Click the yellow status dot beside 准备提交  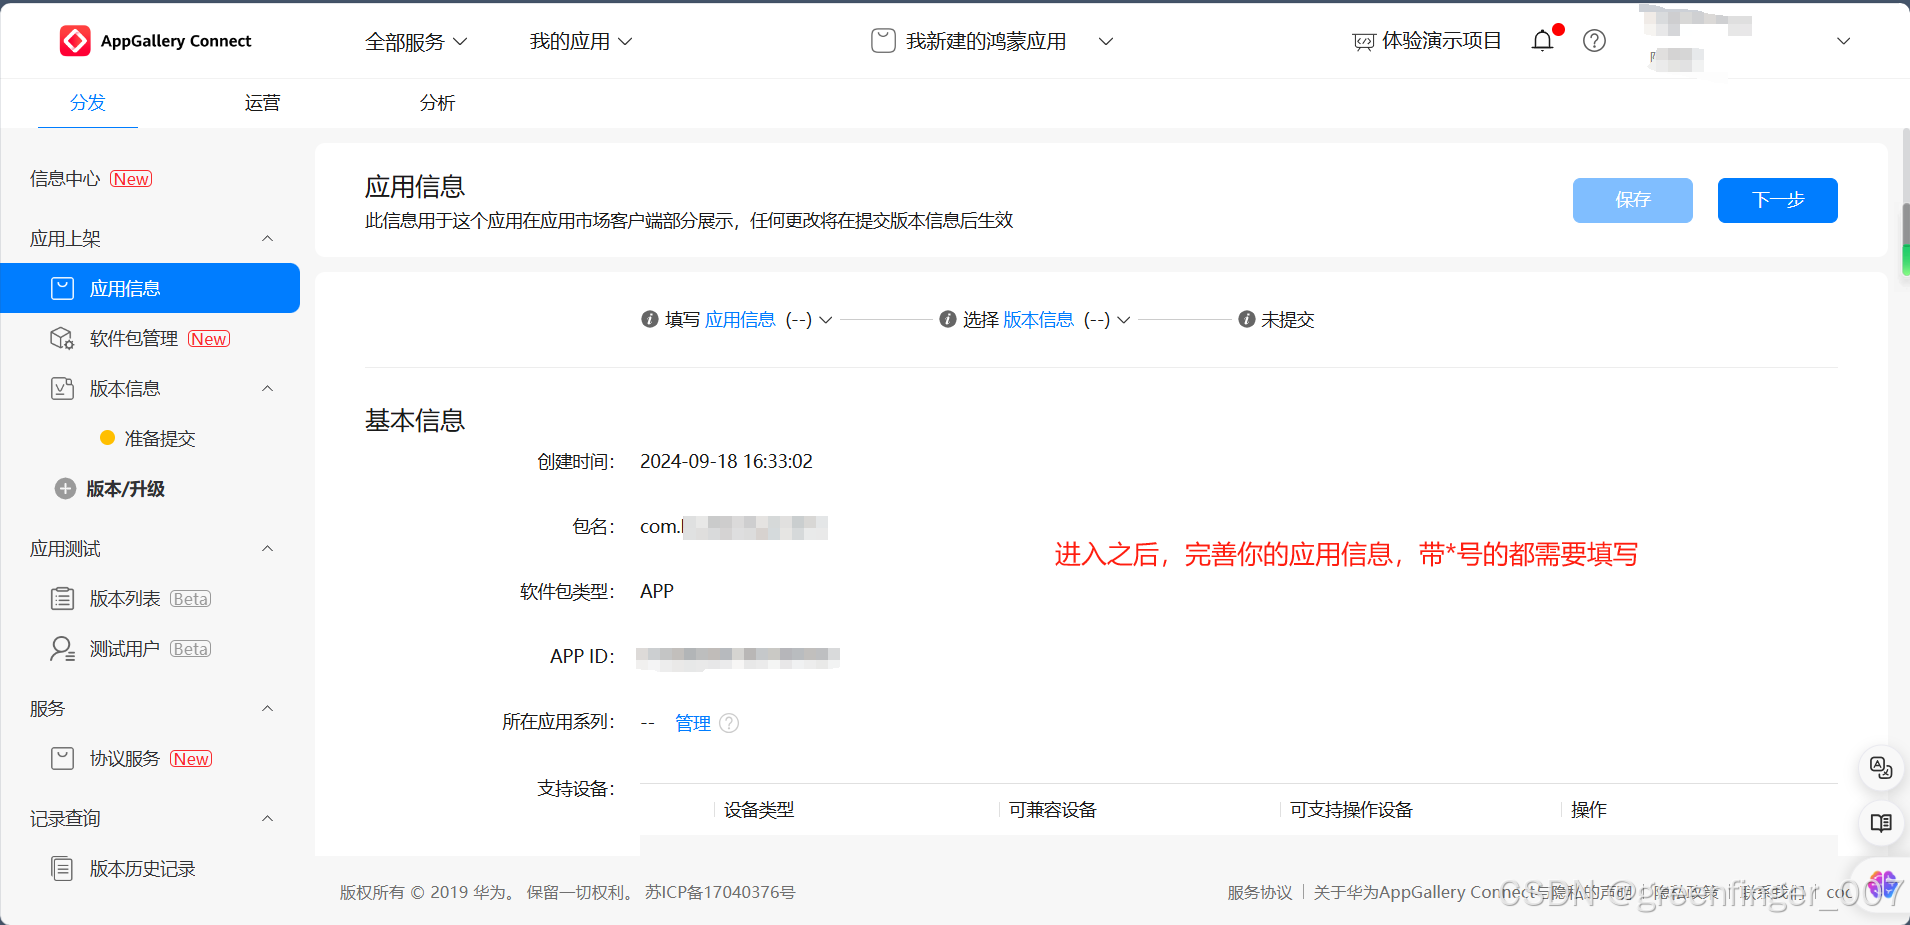click(x=107, y=437)
